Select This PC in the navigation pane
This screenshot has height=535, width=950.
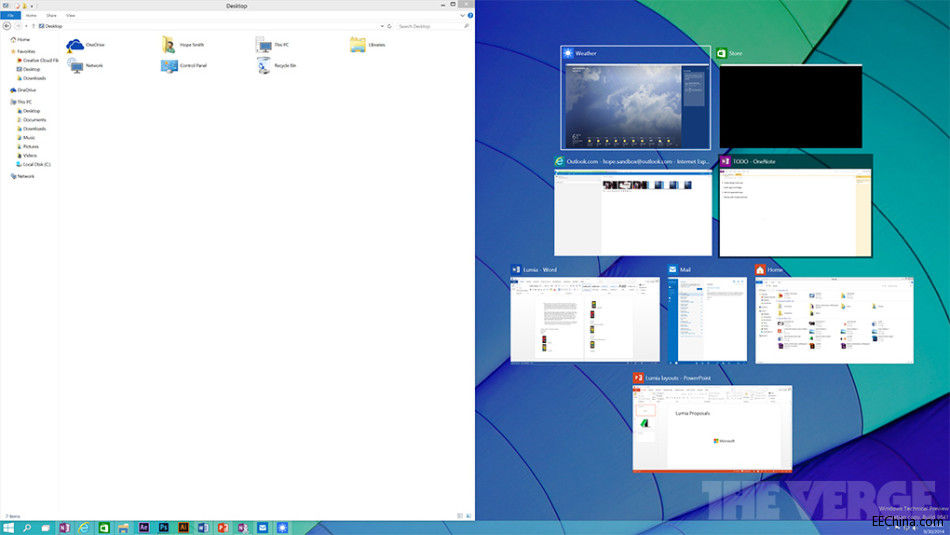click(x=21, y=102)
